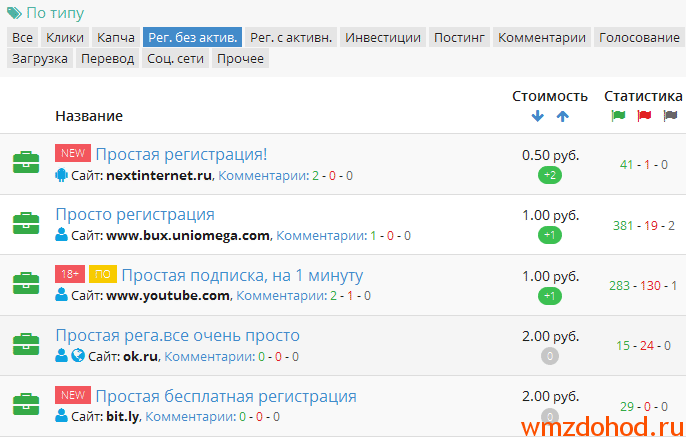Click the price '0.50 руб.'
This screenshot has height=440, width=686.
click(550, 155)
